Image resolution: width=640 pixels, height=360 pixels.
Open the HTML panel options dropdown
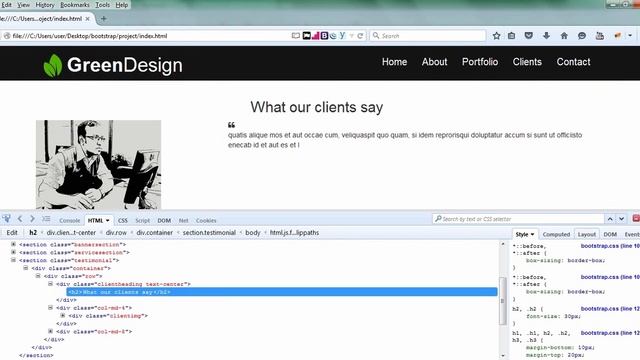(108, 220)
